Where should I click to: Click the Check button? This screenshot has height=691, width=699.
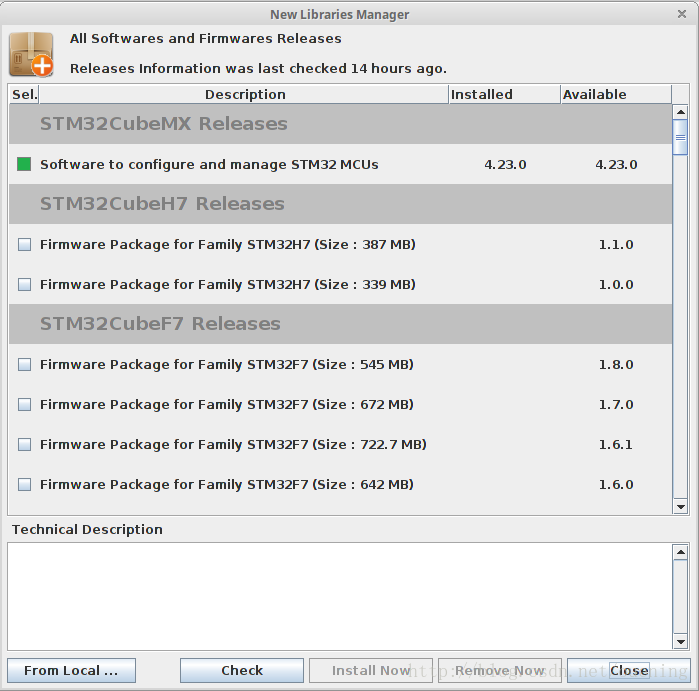242,670
